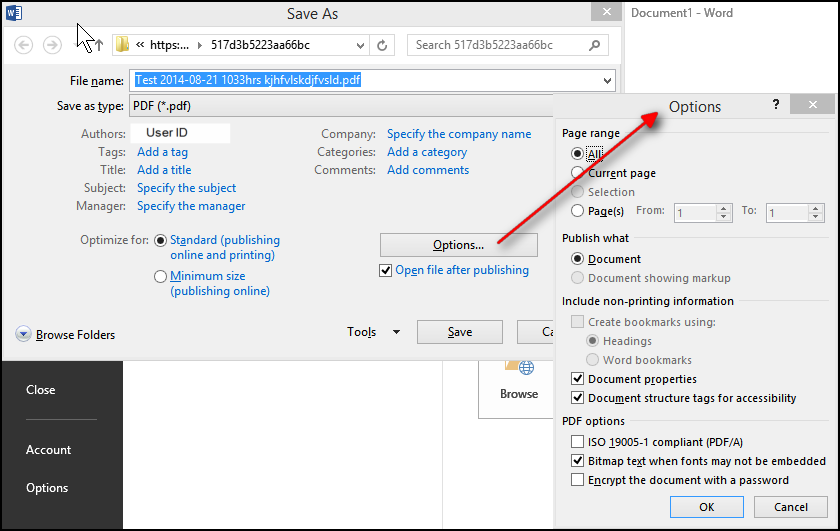Click the folder icon in the address bar
The height and width of the screenshot is (531, 840).
coord(123,44)
